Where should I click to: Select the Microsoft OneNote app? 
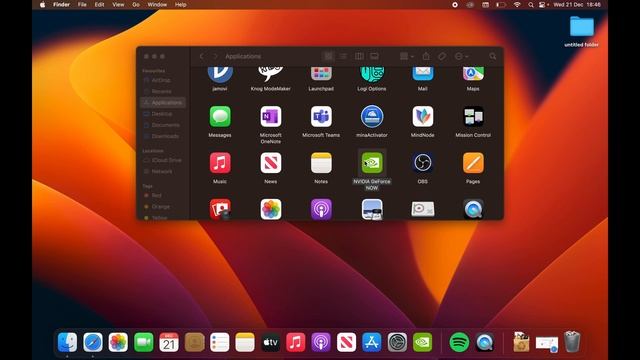(x=271, y=117)
